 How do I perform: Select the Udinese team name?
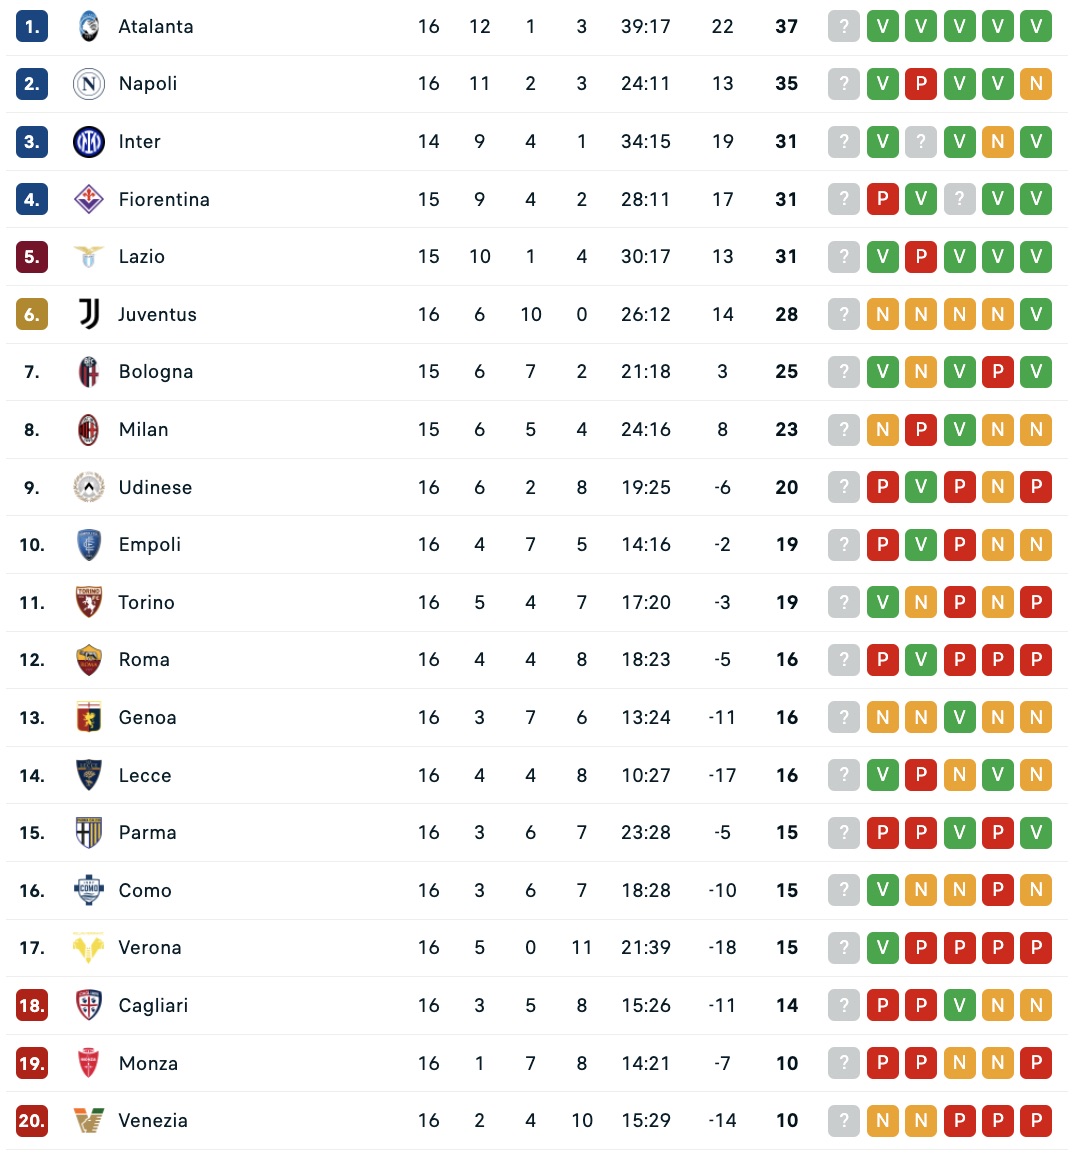(x=155, y=488)
